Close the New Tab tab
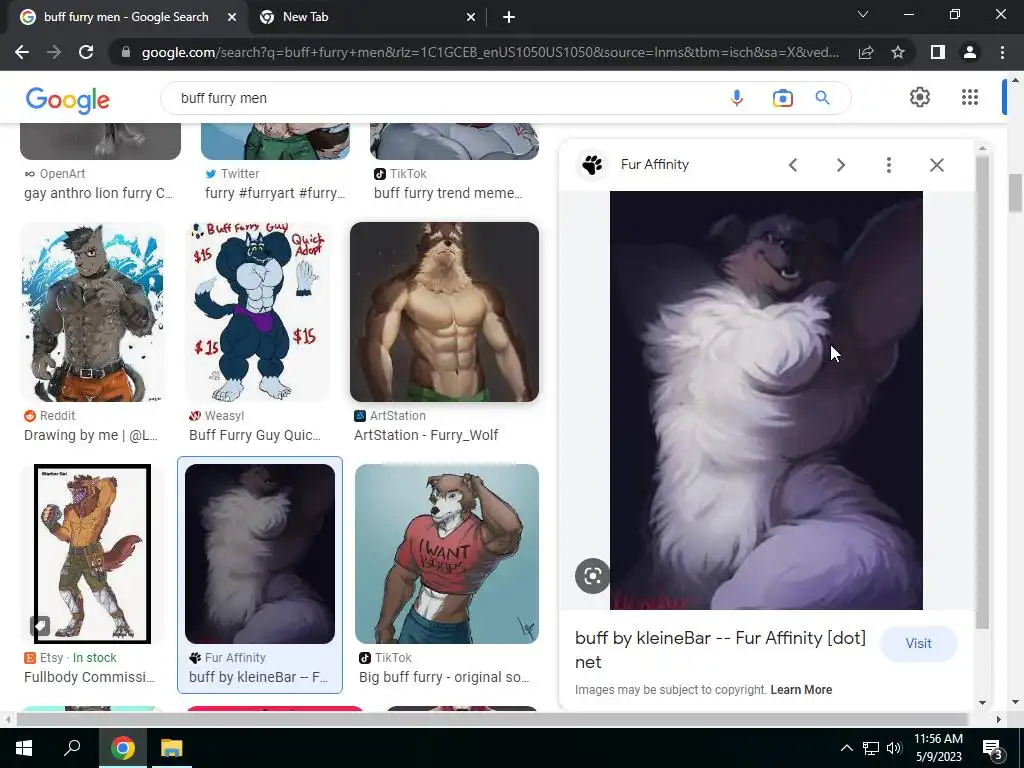1024x768 pixels. click(471, 17)
